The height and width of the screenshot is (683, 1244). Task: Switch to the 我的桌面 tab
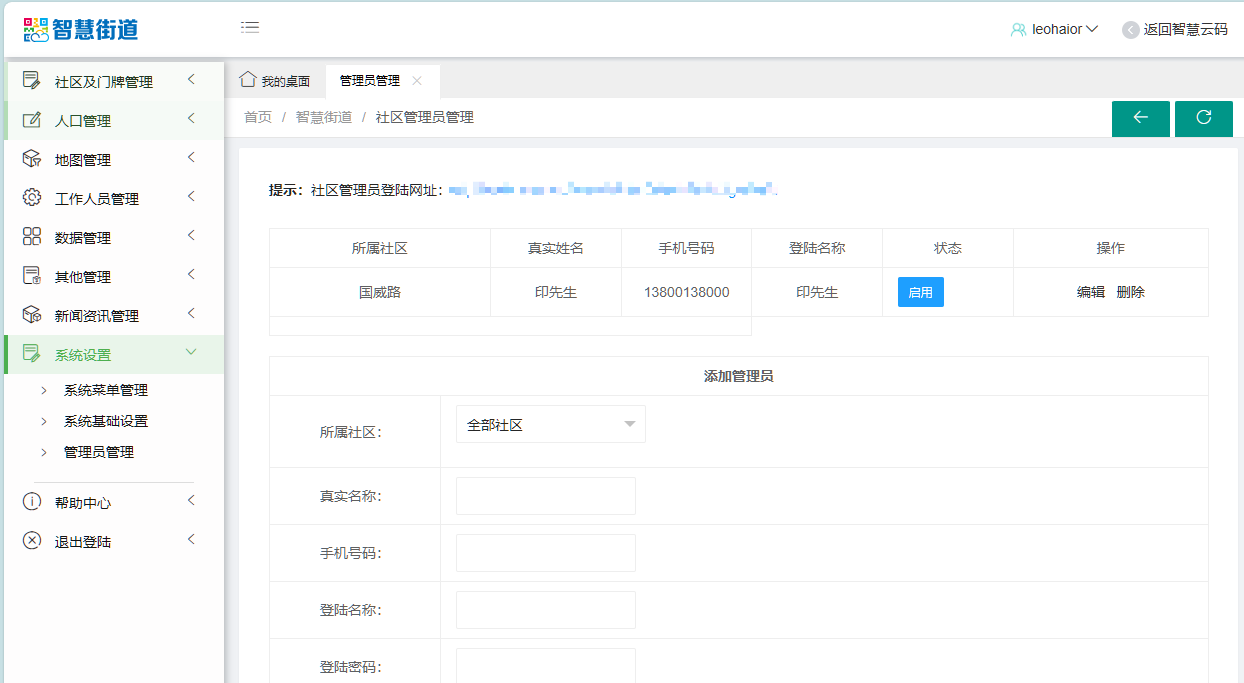[275, 81]
